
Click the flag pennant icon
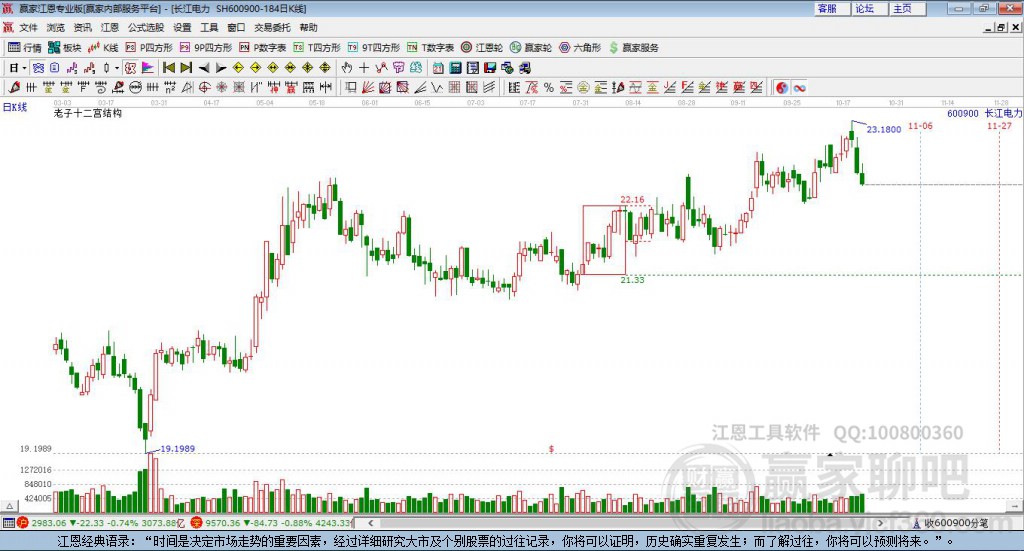[x=148, y=68]
